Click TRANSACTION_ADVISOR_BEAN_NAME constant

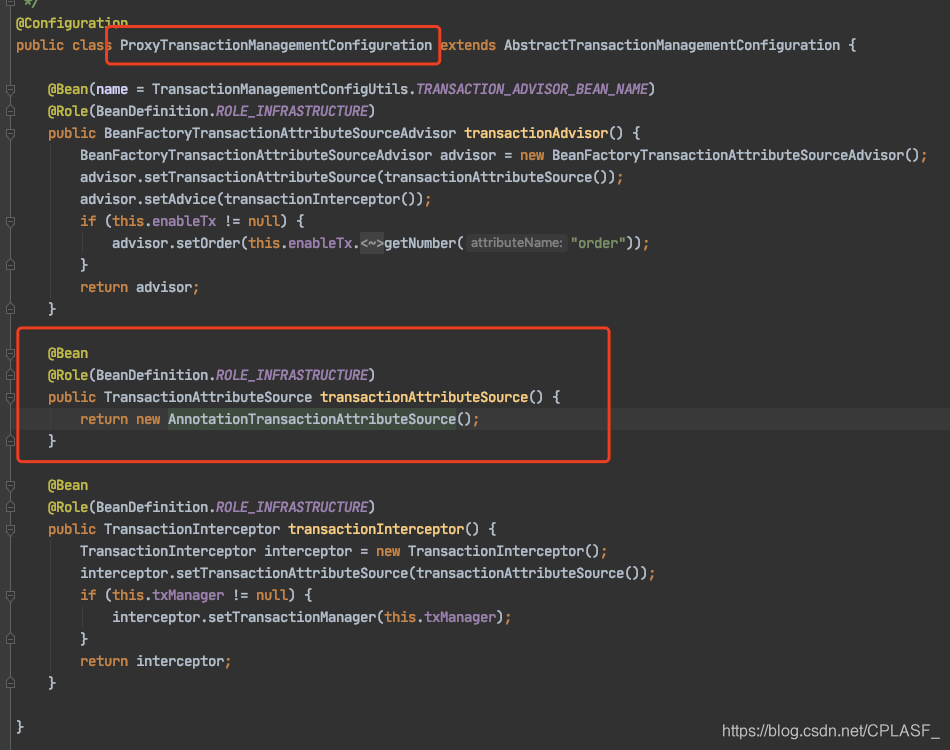532,89
